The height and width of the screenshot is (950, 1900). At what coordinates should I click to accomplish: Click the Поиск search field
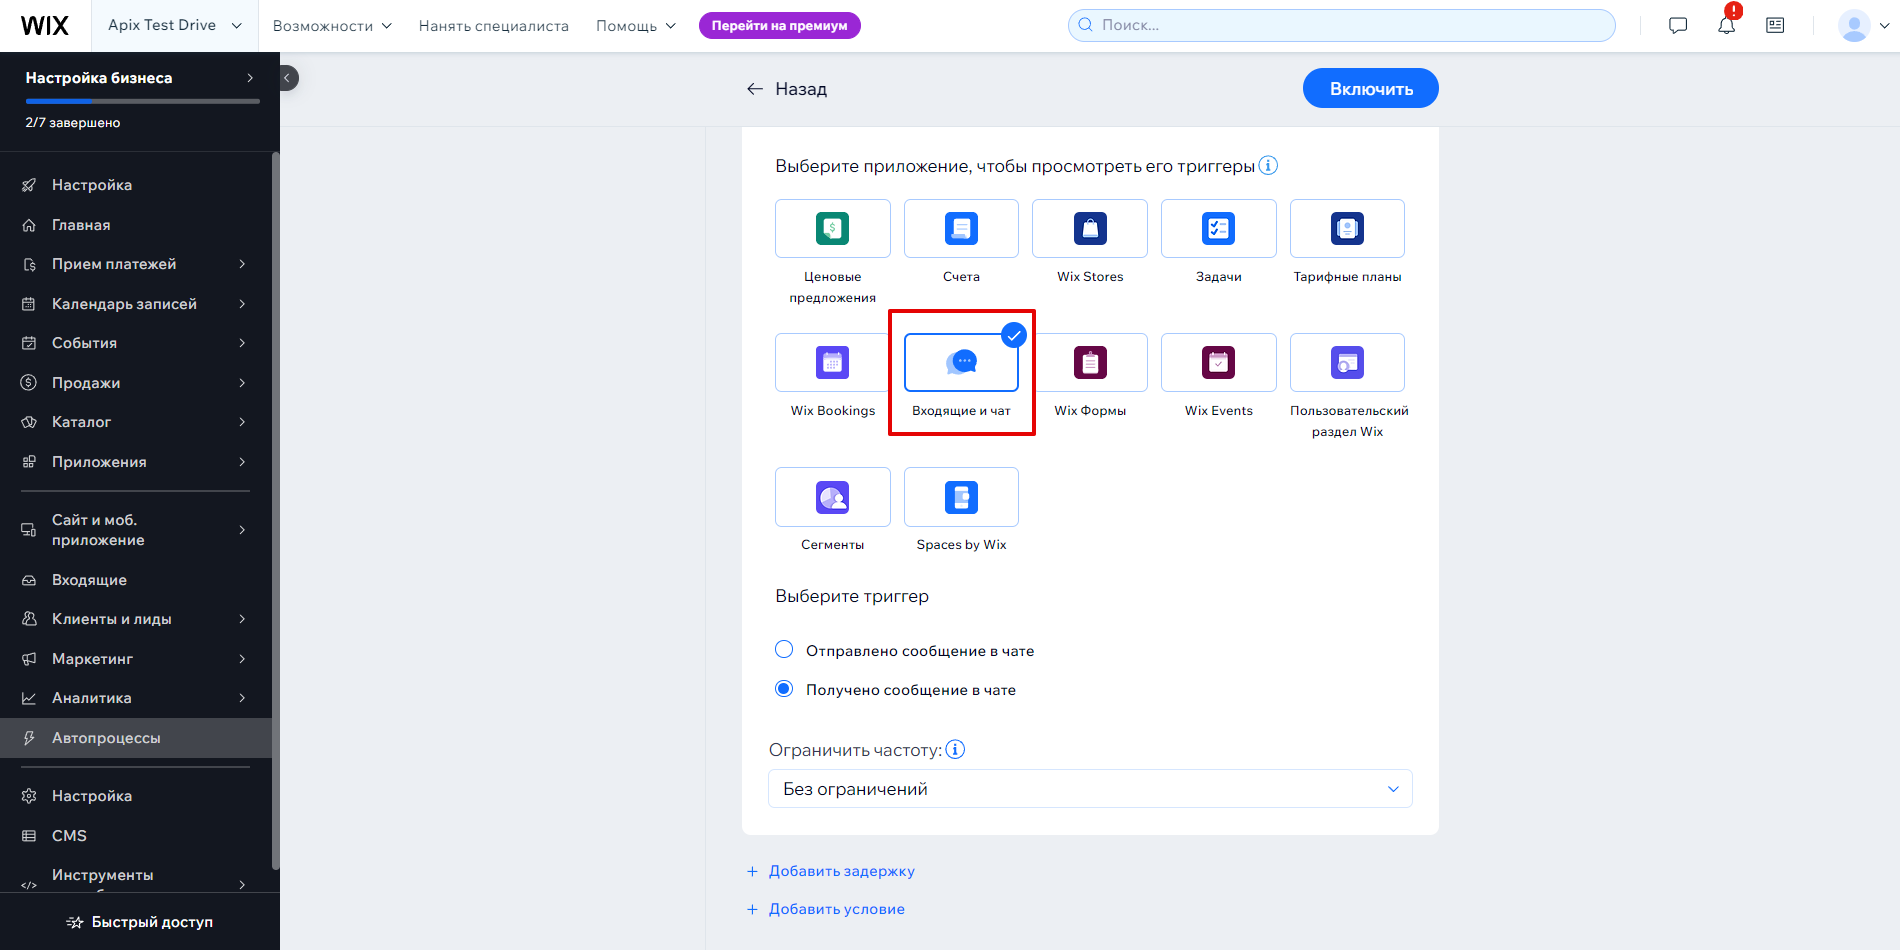[x=1341, y=26]
